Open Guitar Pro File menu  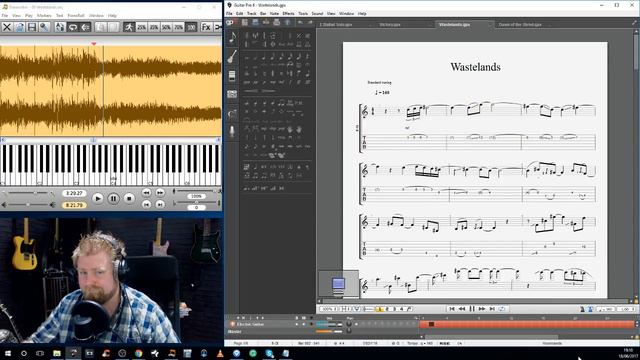229,13
